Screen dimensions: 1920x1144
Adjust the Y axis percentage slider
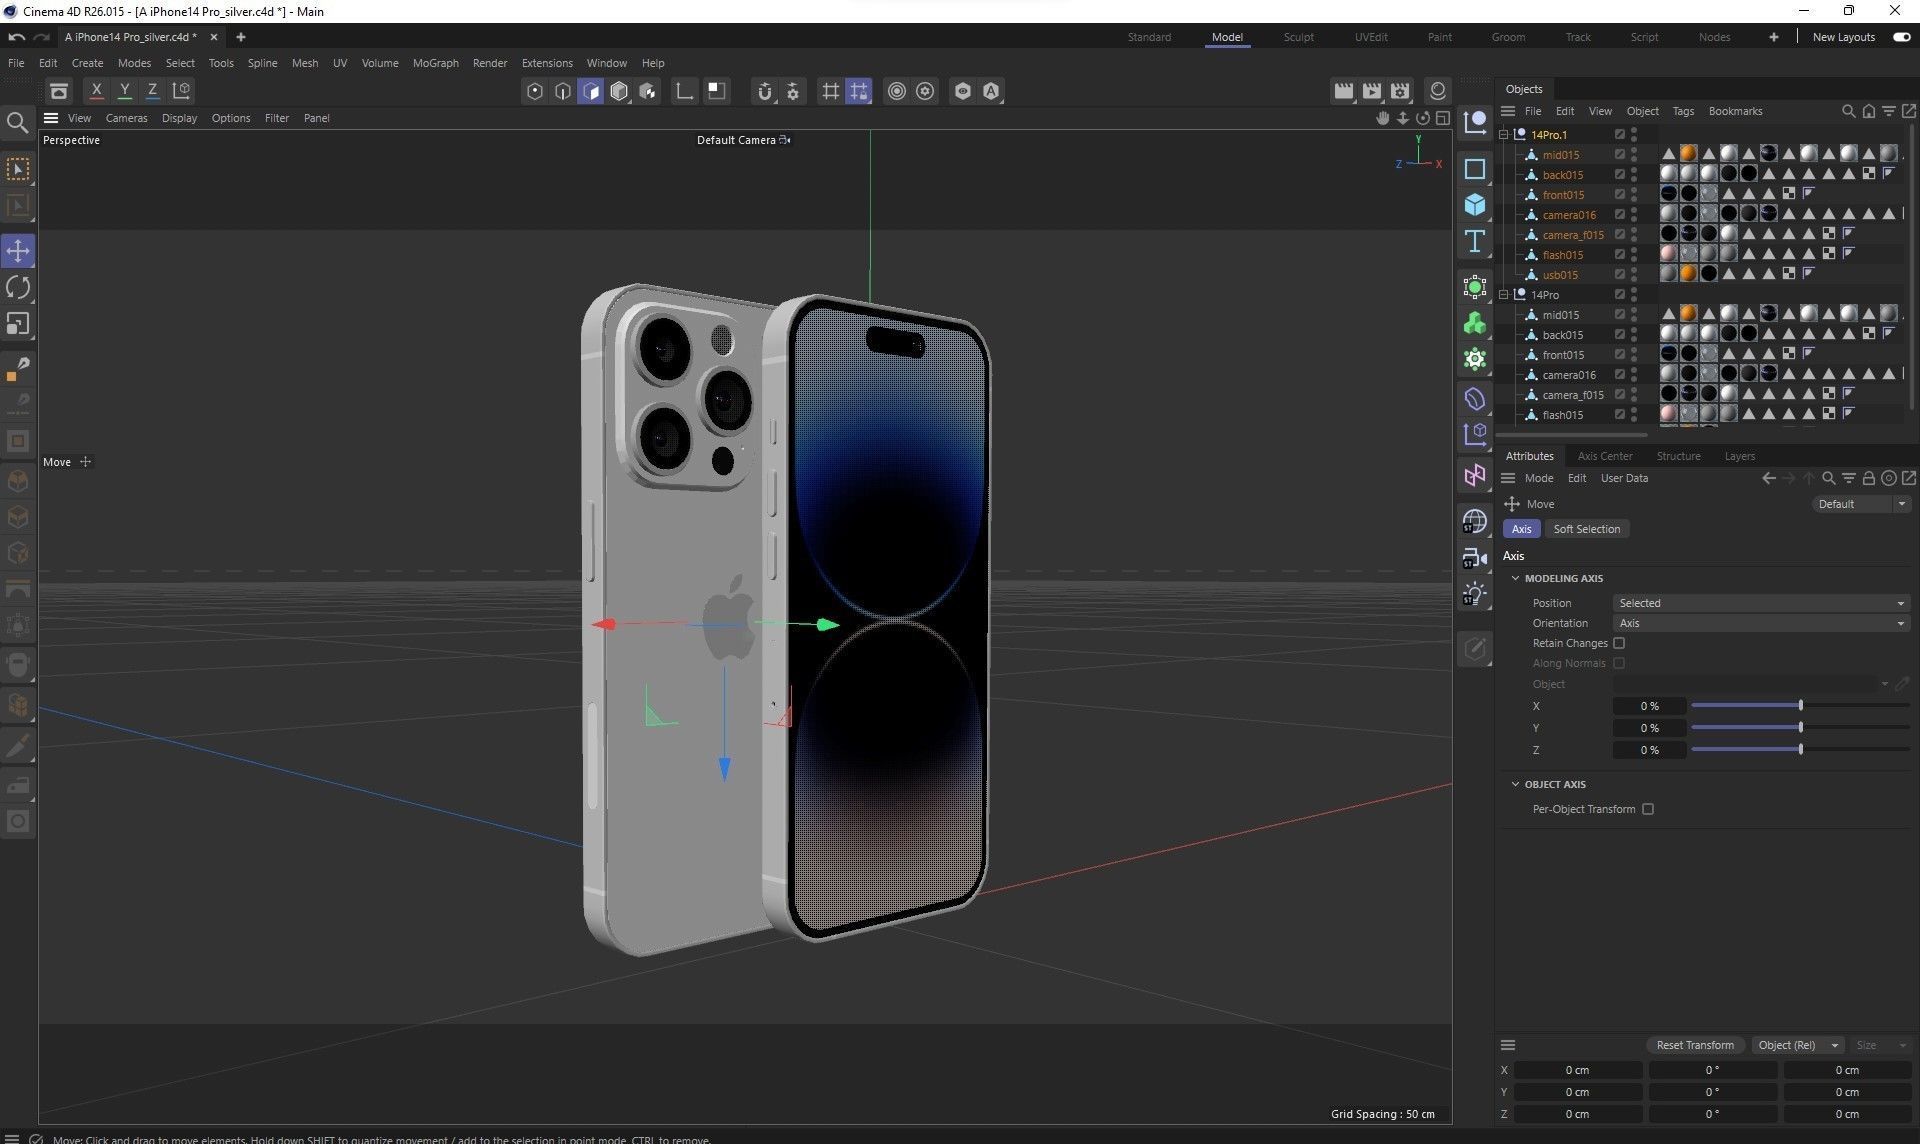1800,728
